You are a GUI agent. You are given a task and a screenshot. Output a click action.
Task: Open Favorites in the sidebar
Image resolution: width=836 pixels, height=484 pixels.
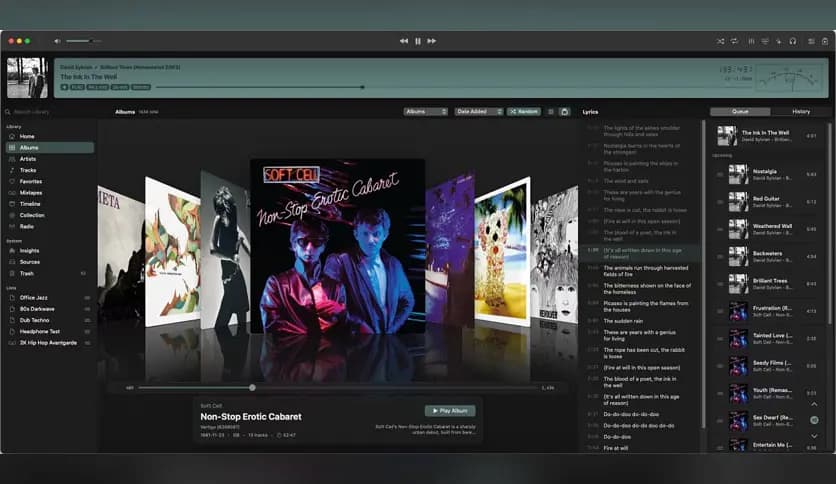coord(50,181)
